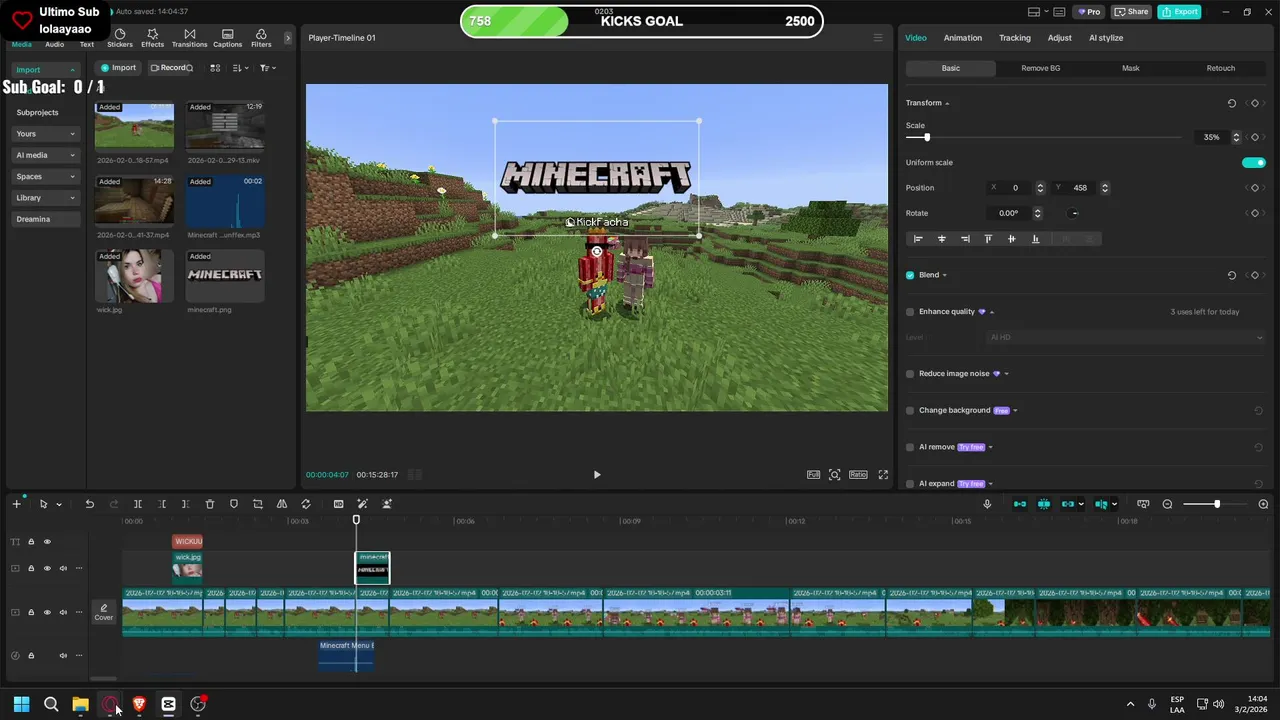Expand more media panel tabs arrow
The height and width of the screenshot is (720, 1280).
click(288, 38)
